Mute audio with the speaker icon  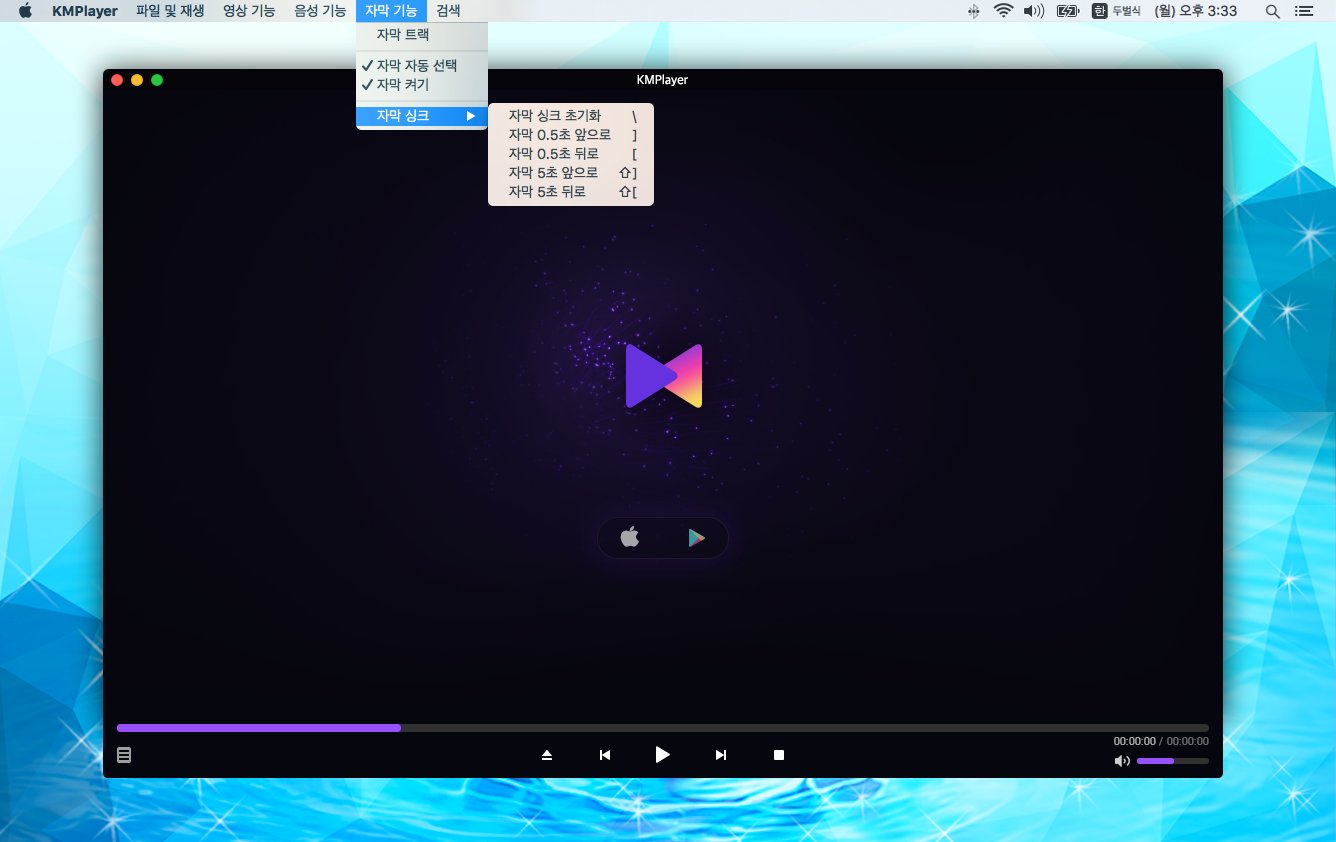1122,761
